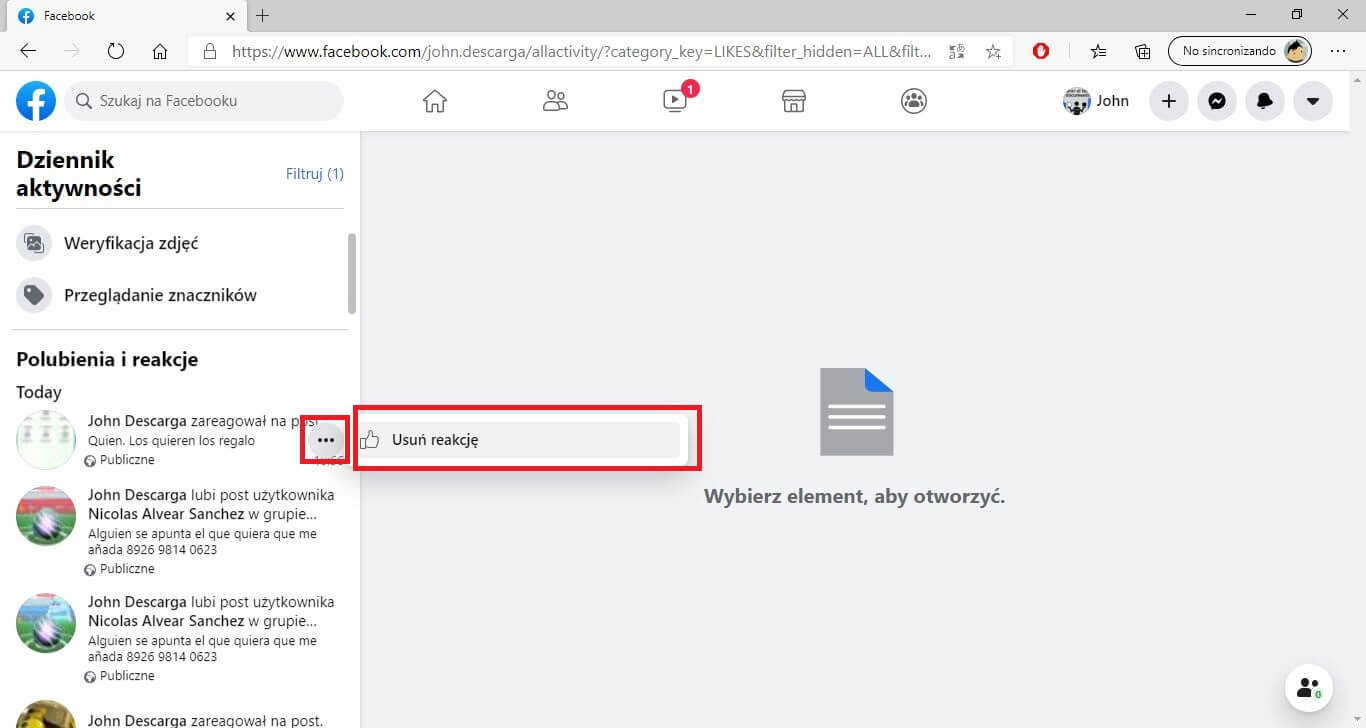Click the Publiczne globe icon on first activity
The image size is (1366, 728).
click(x=91, y=461)
